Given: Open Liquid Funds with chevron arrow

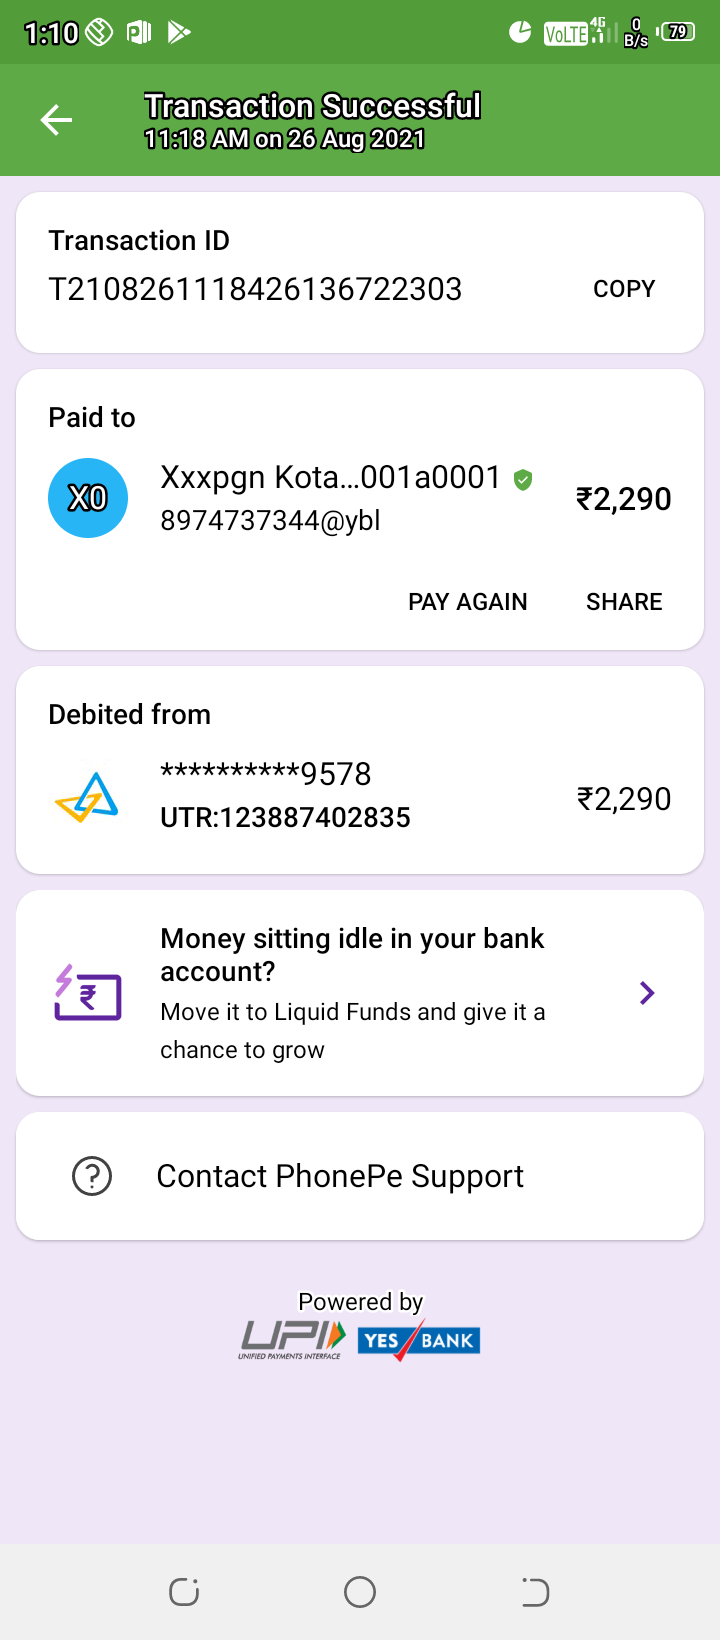Looking at the screenshot, I should click(647, 993).
